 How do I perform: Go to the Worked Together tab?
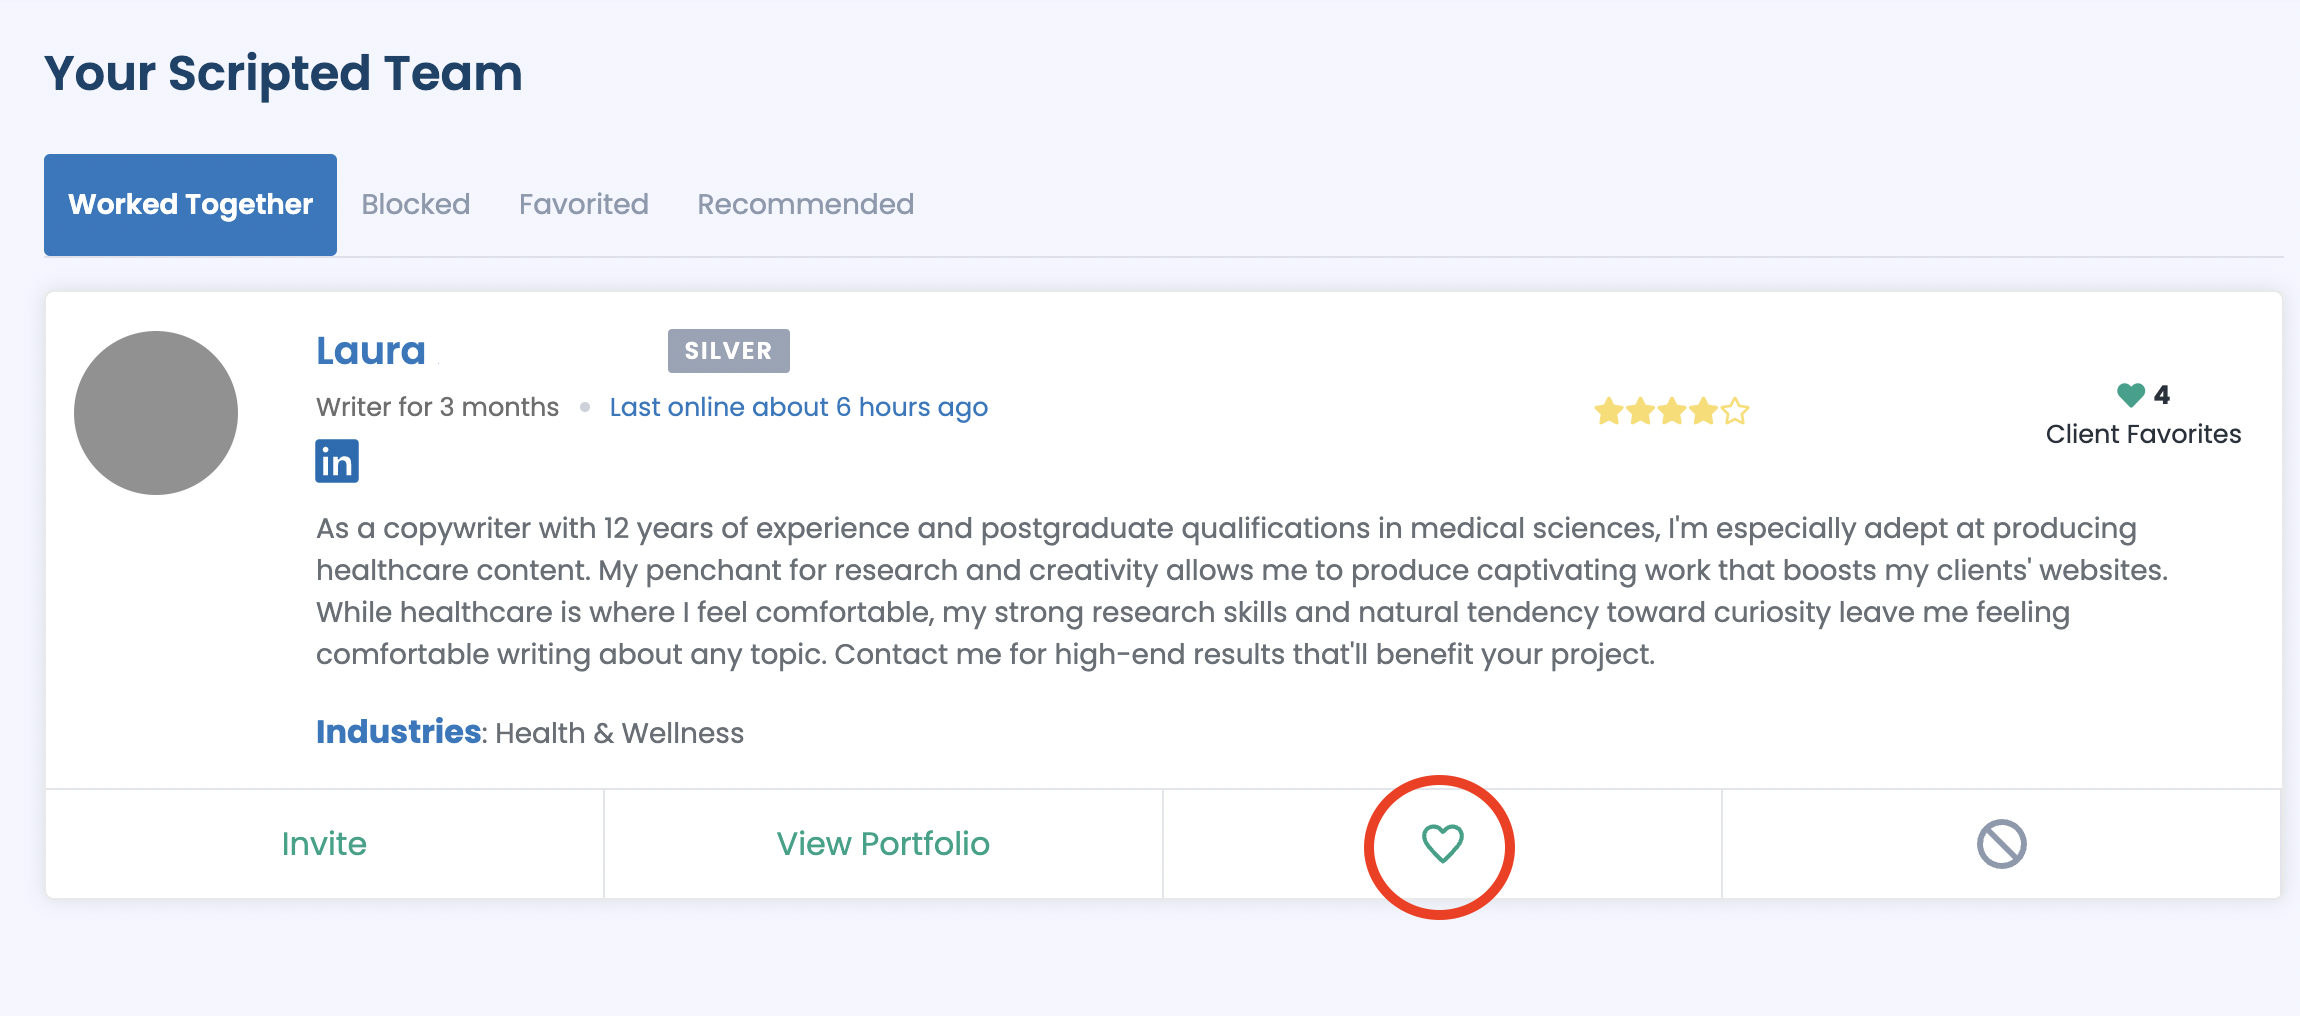(190, 204)
